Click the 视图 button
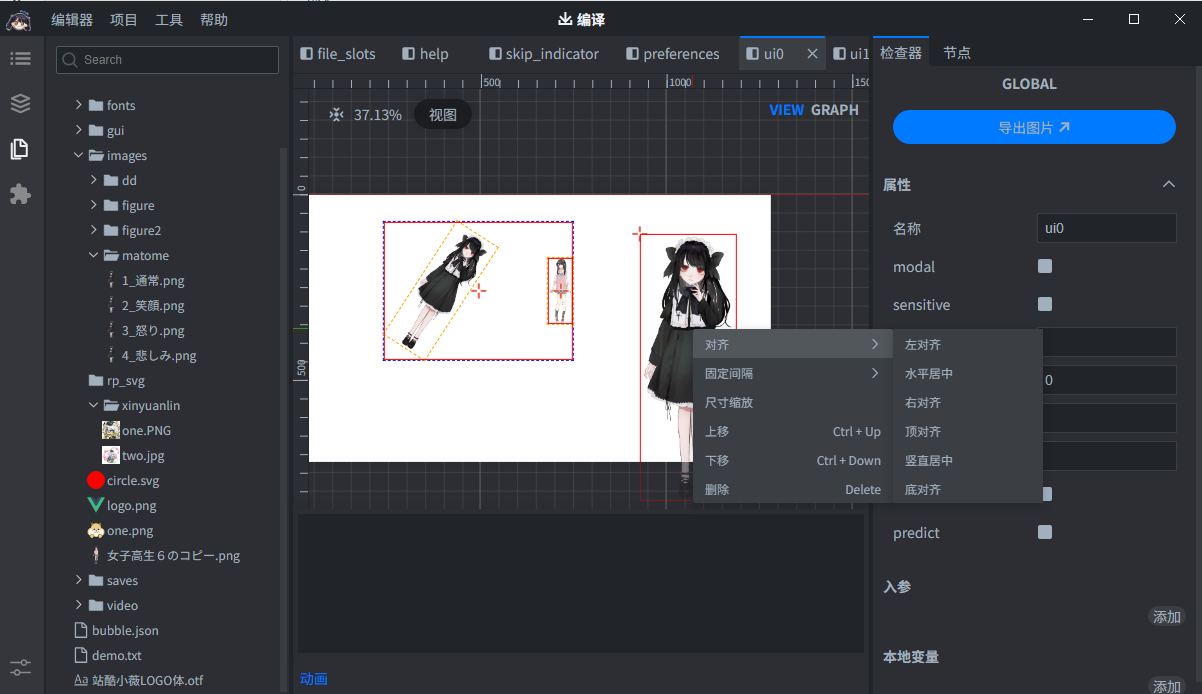This screenshot has height=694, width=1202. [443, 115]
